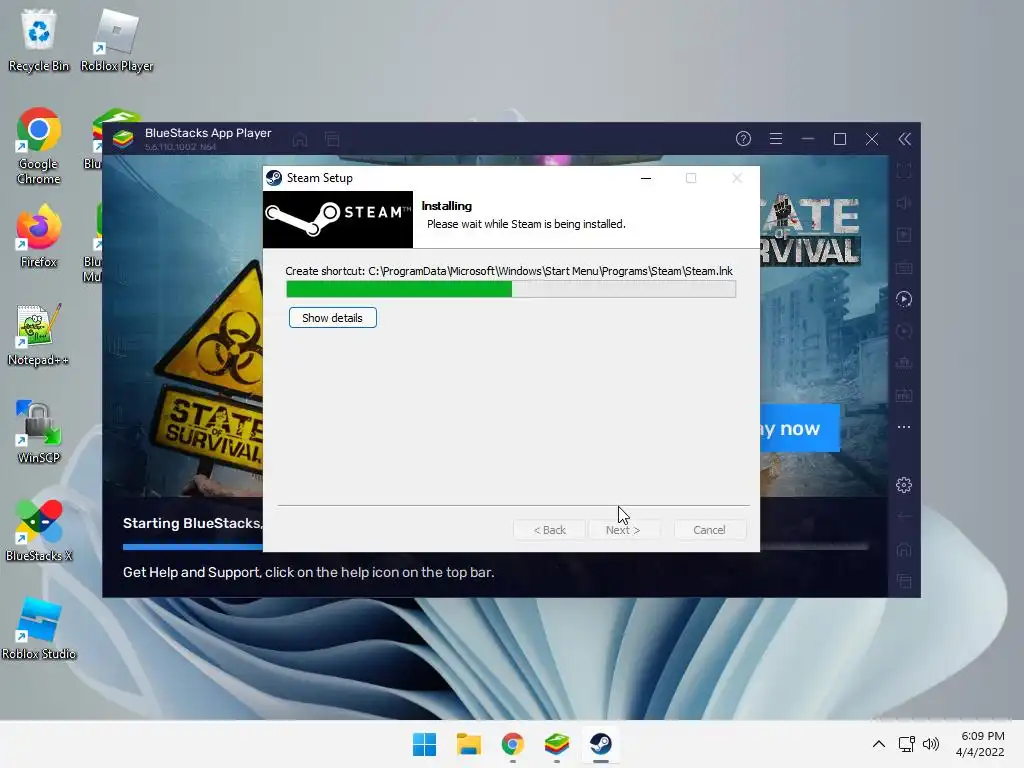The image size is (1024, 768).
Task: Minimize the Steam Setup window
Action: [646, 178]
